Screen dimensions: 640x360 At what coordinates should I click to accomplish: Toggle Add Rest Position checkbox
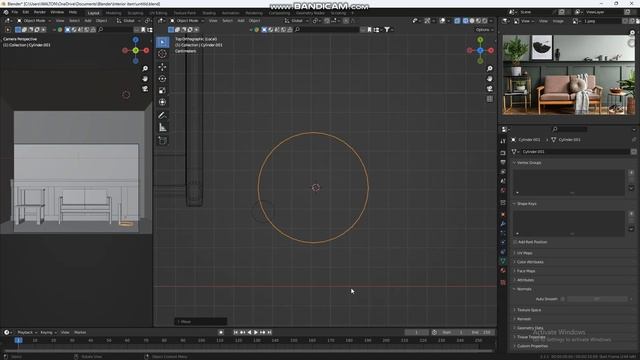pos(515,242)
